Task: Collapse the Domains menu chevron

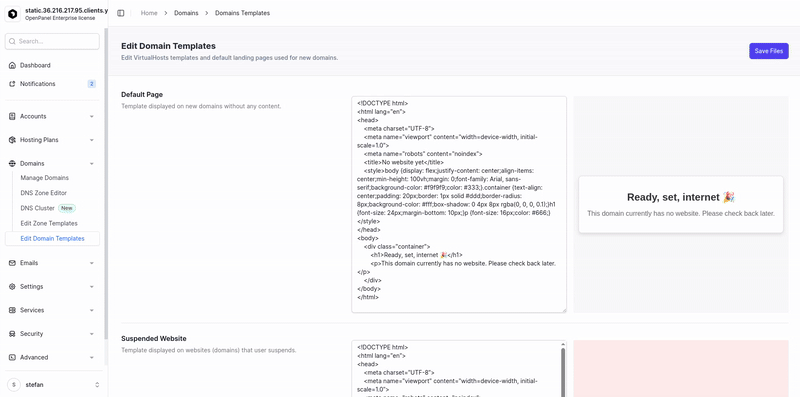Action: click(x=92, y=163)
